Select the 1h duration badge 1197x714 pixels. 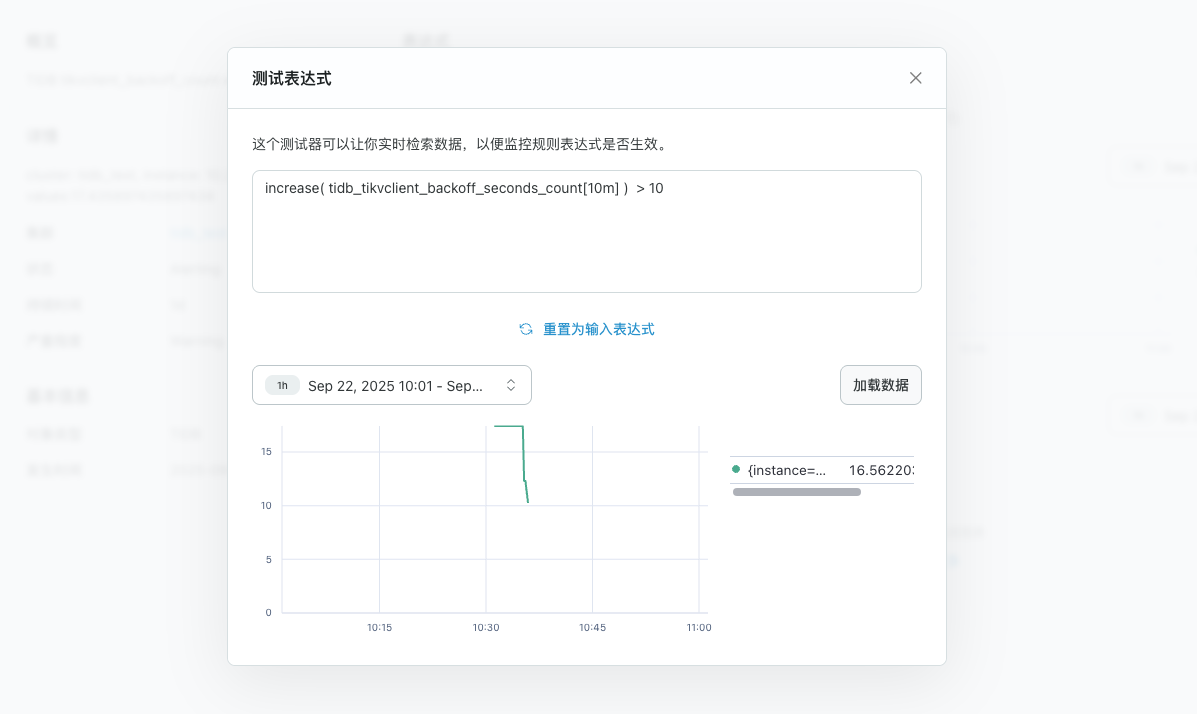click(x=282, y=385)
